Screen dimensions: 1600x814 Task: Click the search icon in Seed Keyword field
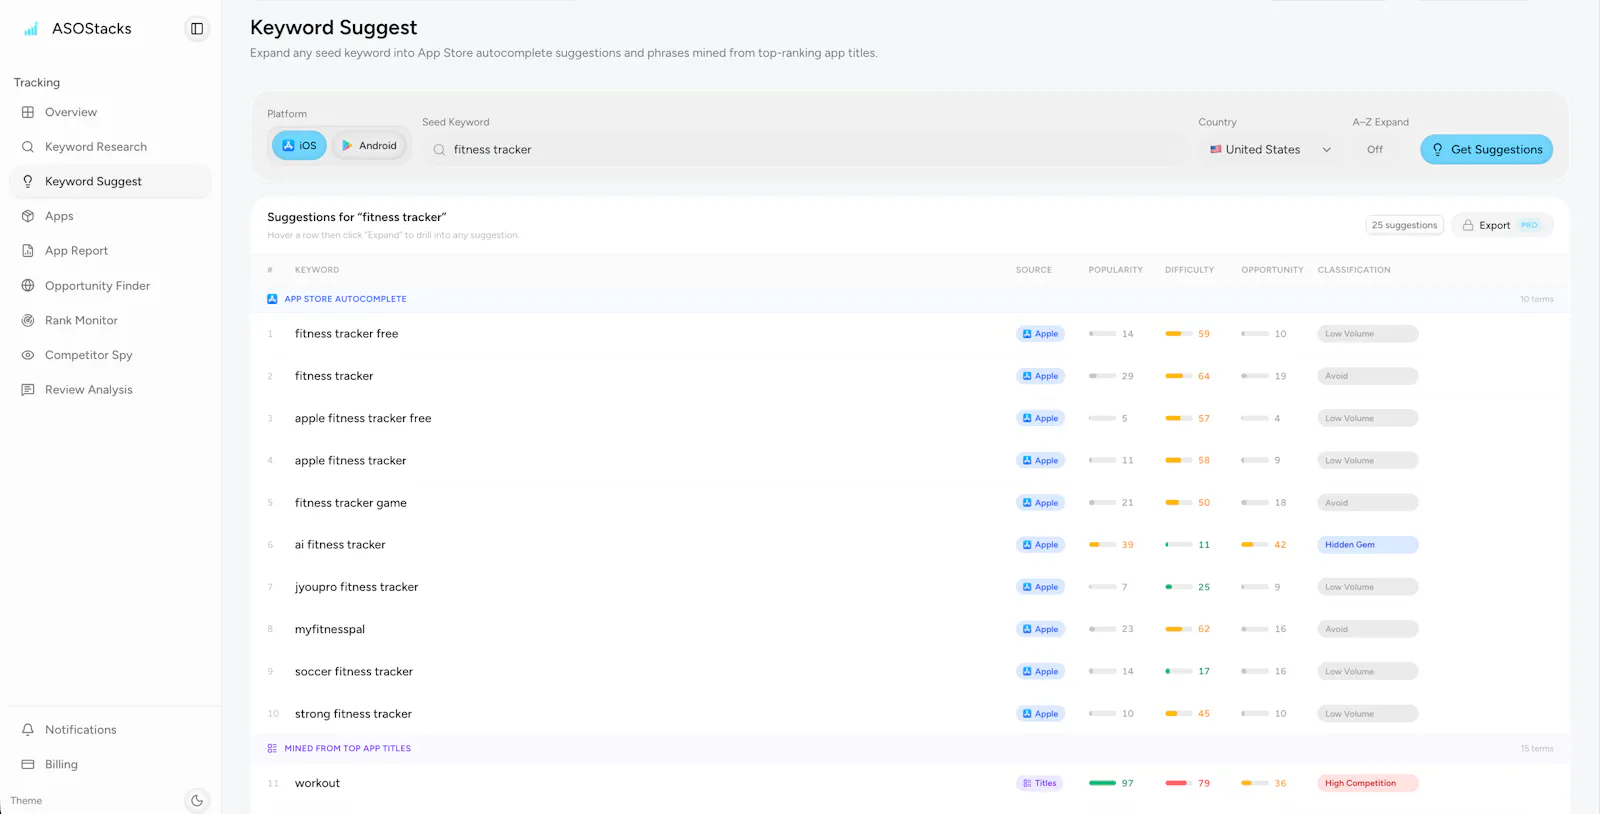(439, 150)
